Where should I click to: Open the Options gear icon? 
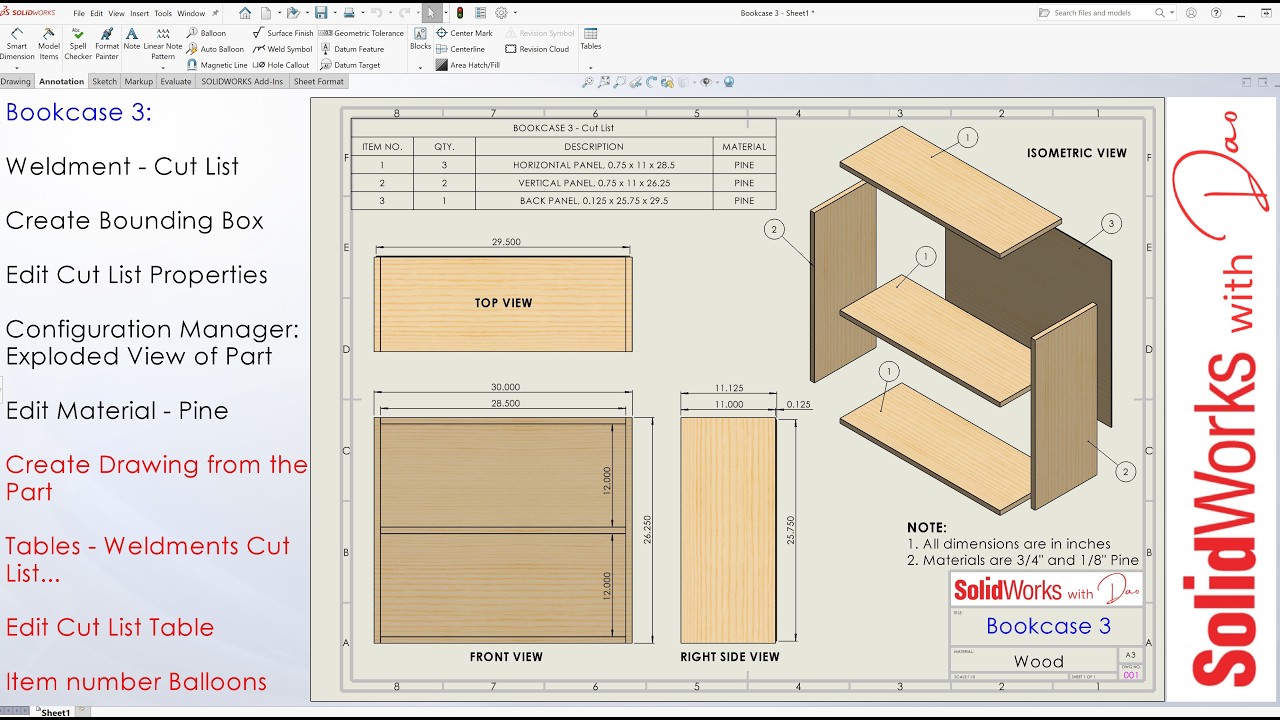coord(501,13)
